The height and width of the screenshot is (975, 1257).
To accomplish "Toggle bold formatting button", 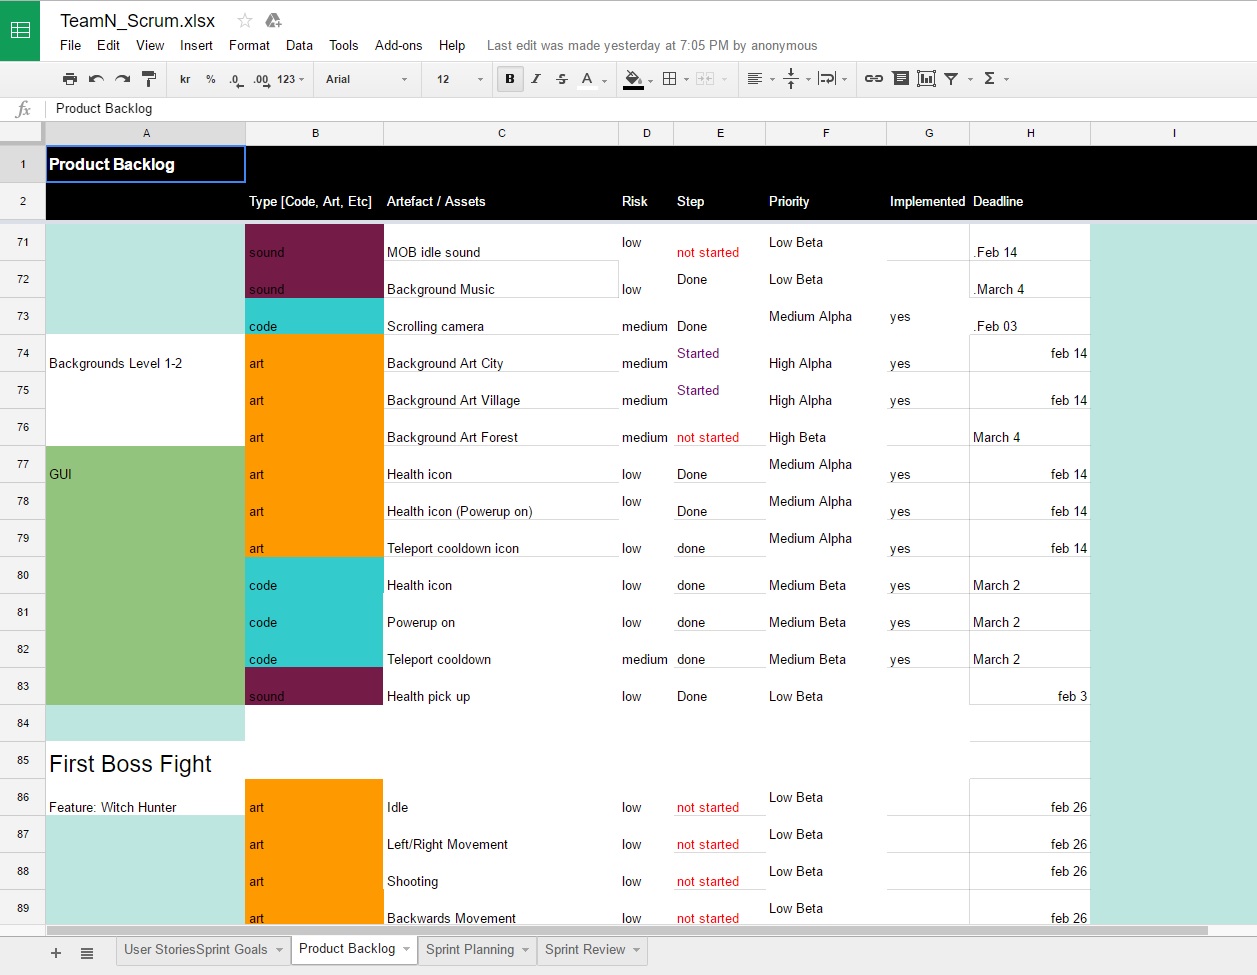I will [x=510, y=79].
